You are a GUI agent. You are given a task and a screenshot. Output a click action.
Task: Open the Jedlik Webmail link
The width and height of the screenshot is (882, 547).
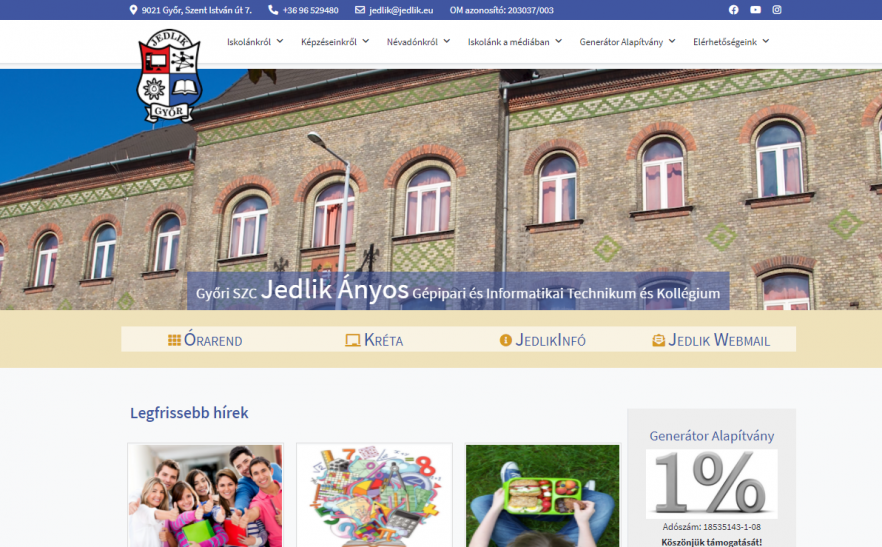point(719,340)
